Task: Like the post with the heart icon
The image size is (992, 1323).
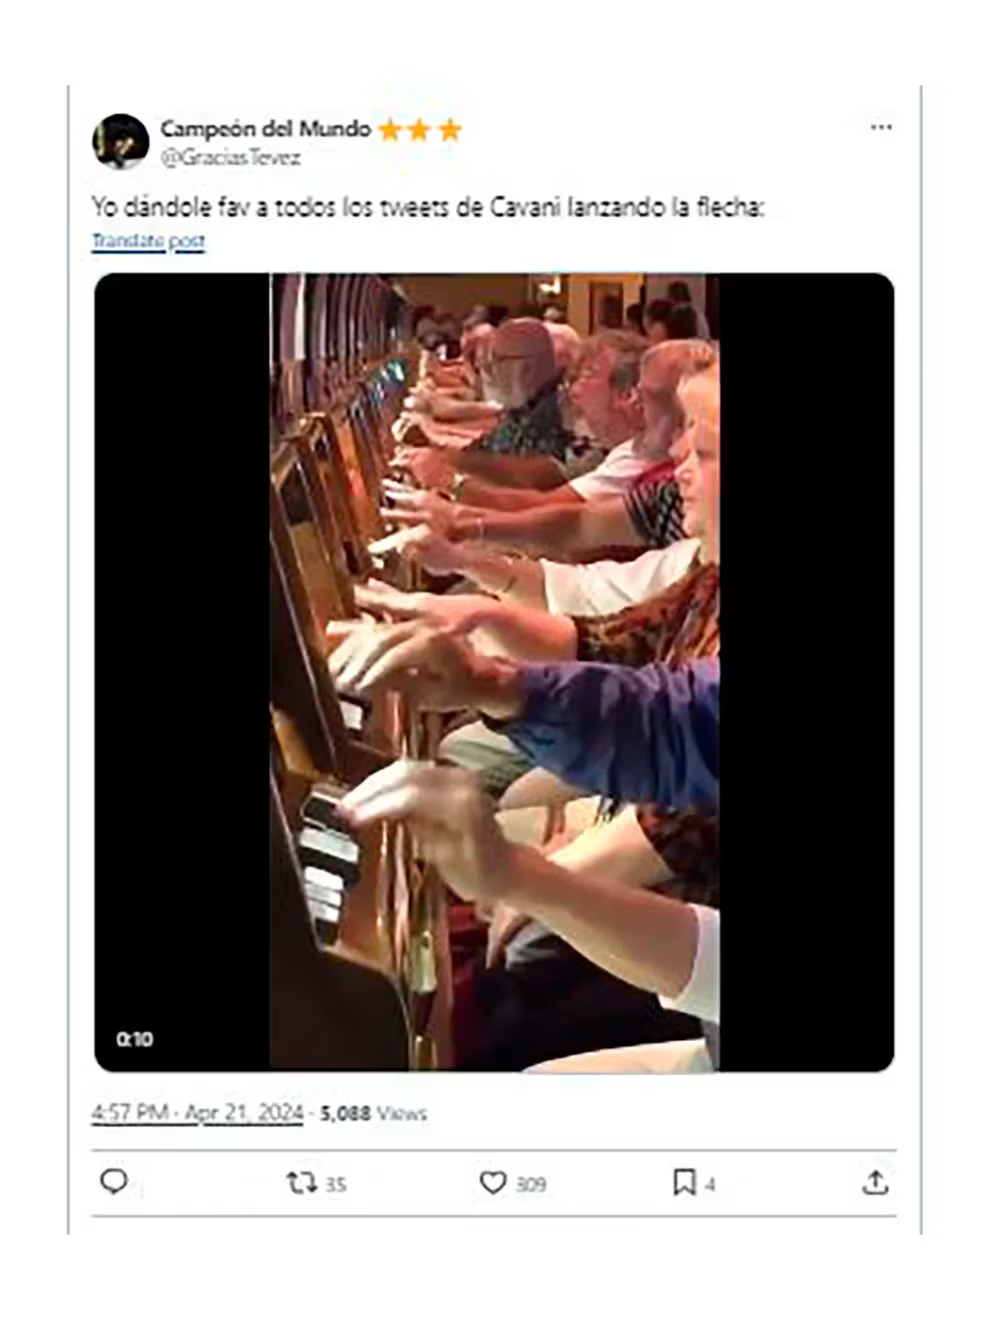Action: [x=493, y=1183]
